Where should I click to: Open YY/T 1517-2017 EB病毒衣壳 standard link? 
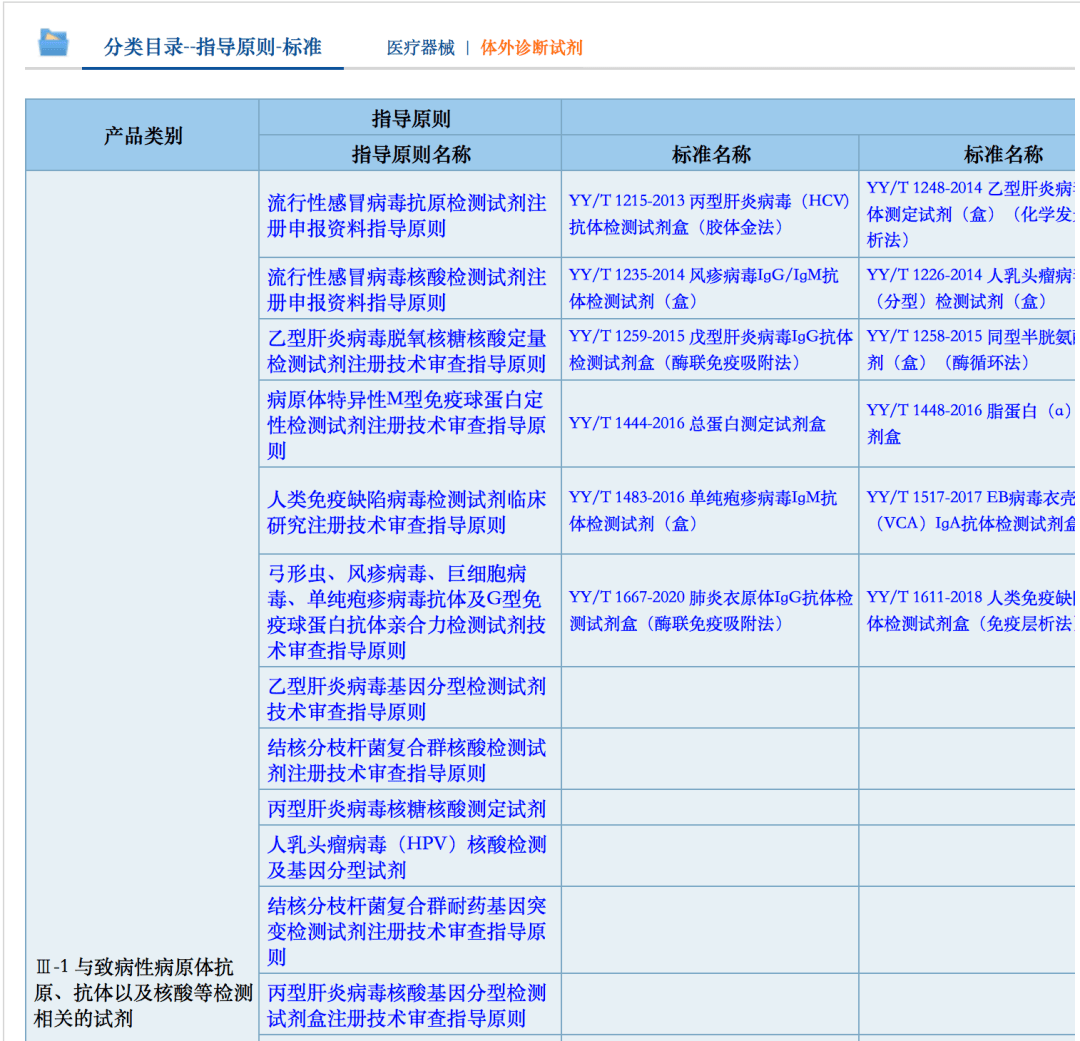pos(970,511)
